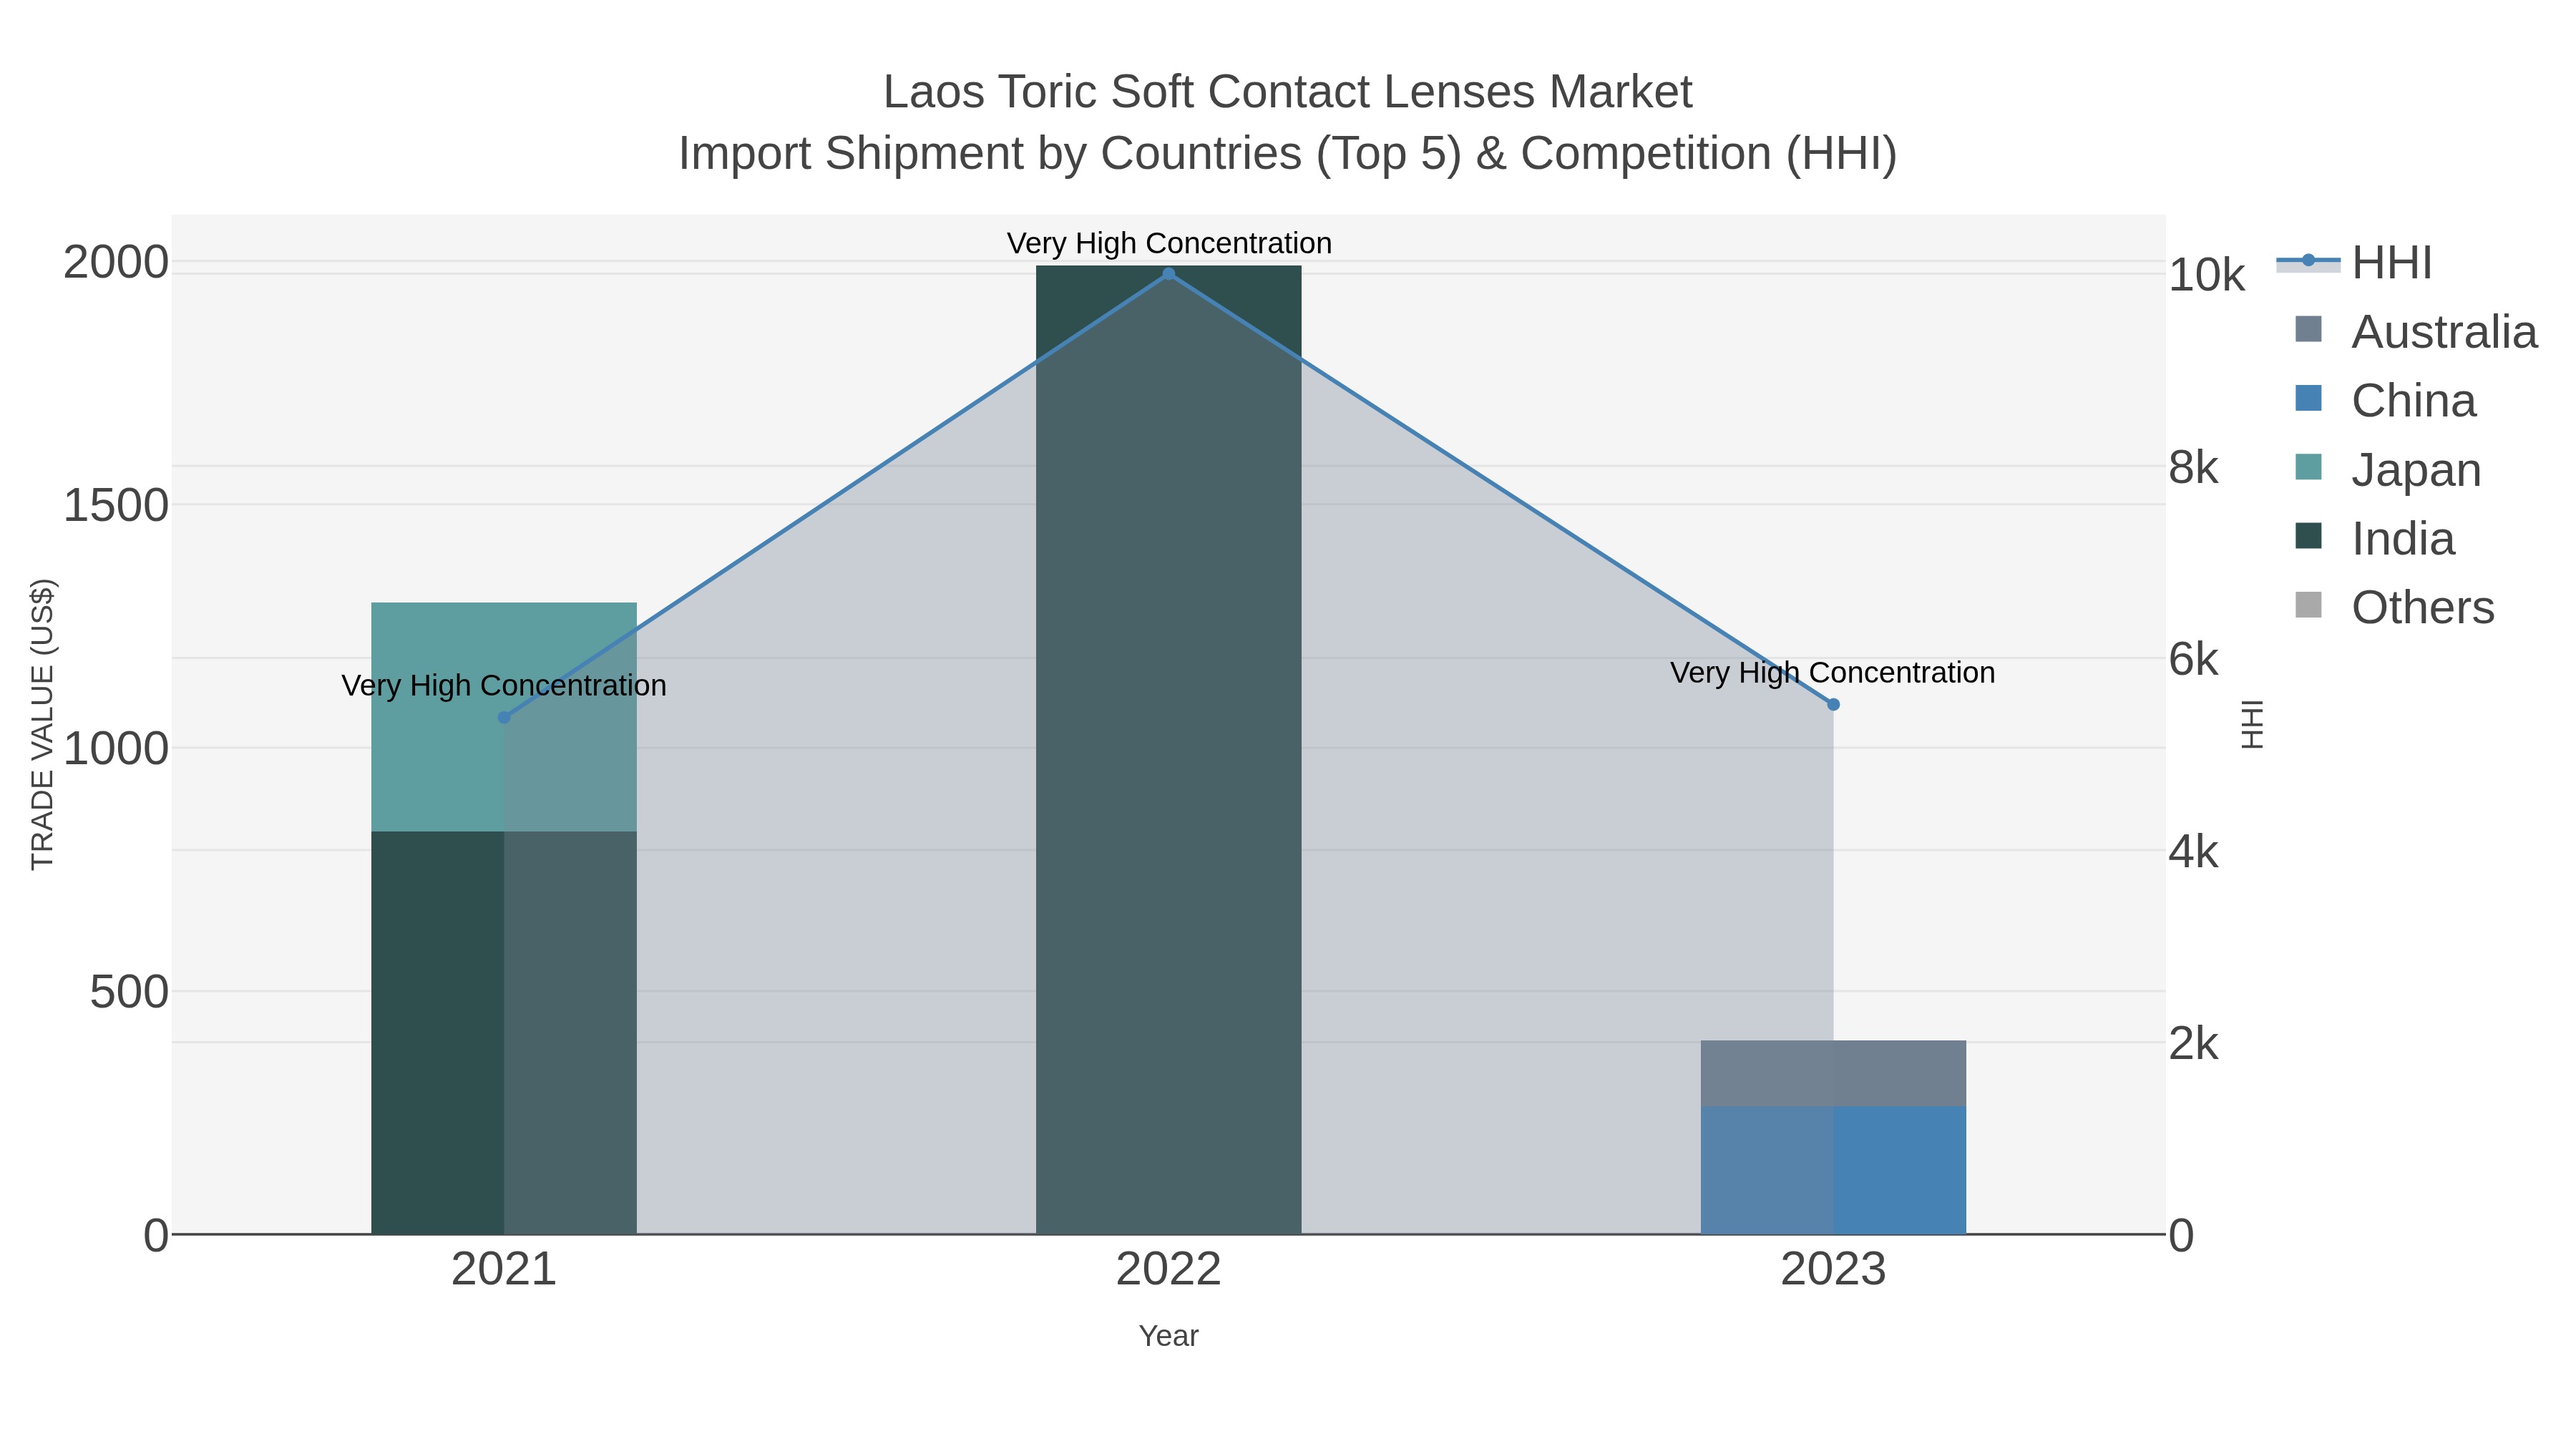This screenshot has height=1449, width=2576.
Task: Toggle the Japan legend entry
Action: (x=2388, y=469)
